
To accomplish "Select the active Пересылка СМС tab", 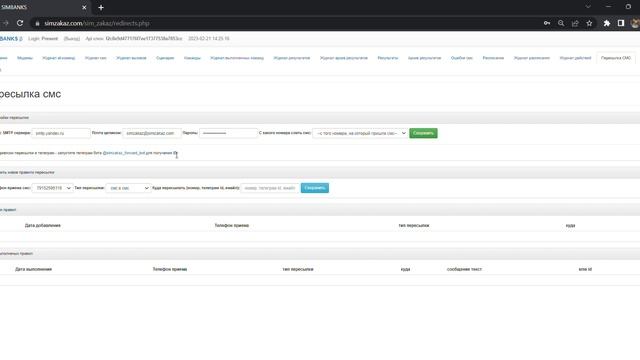I will [x=616, y=58].
